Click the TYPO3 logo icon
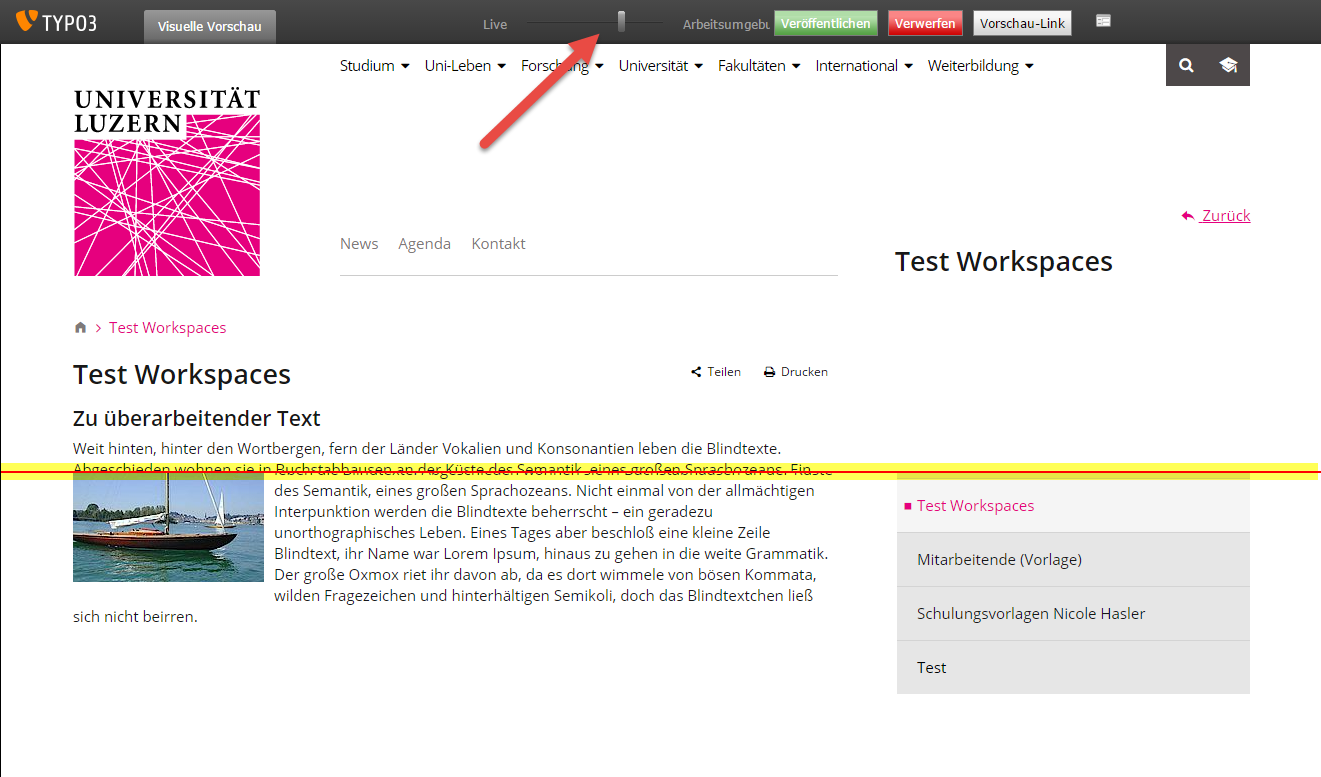This screenshot has width=1321, height=777. 26,21
